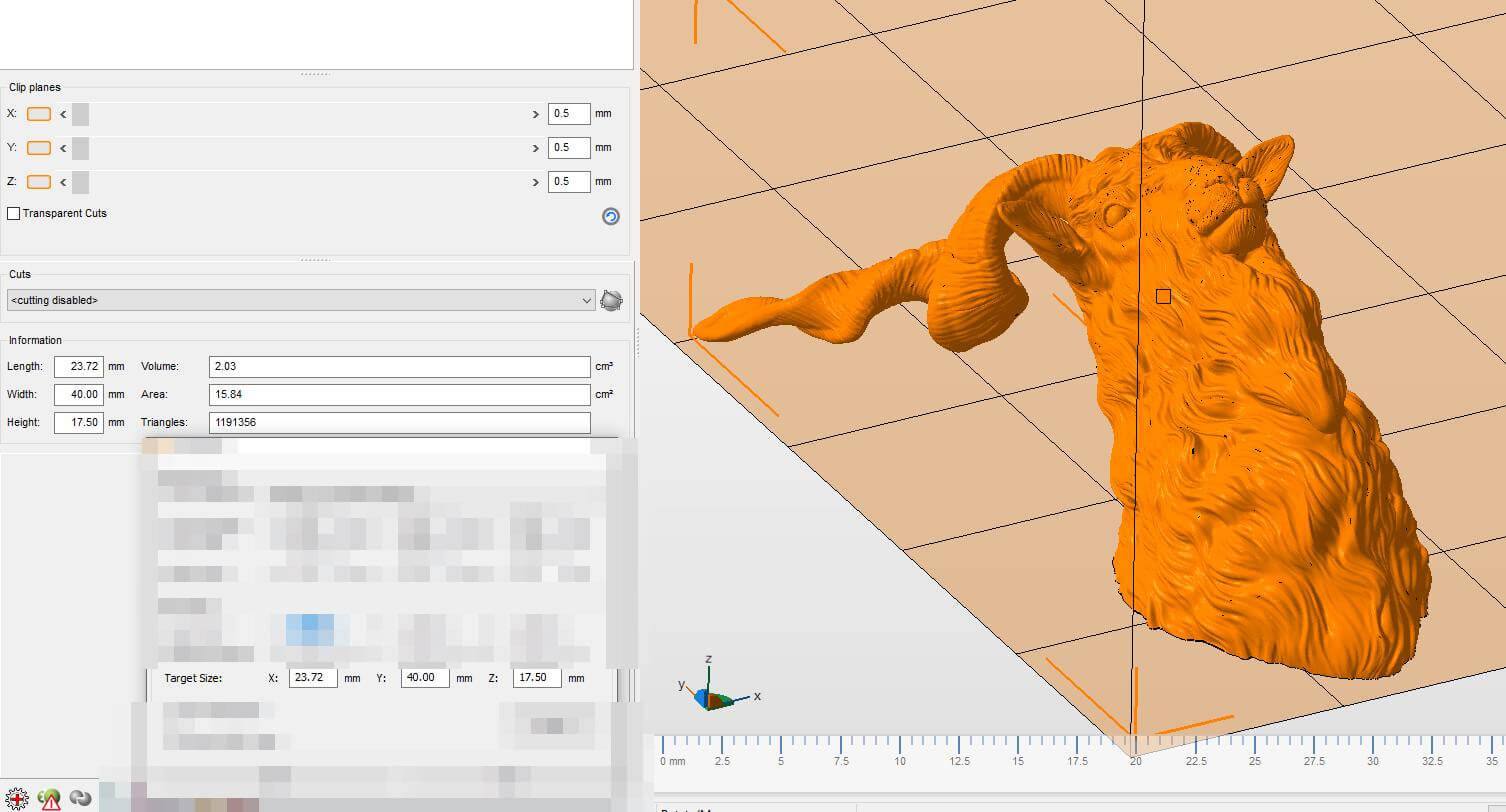Click the sphere cut icon beside the Cuts dropdown
This screenshot has width=1506, height=812.
click(x=611, y=300)
